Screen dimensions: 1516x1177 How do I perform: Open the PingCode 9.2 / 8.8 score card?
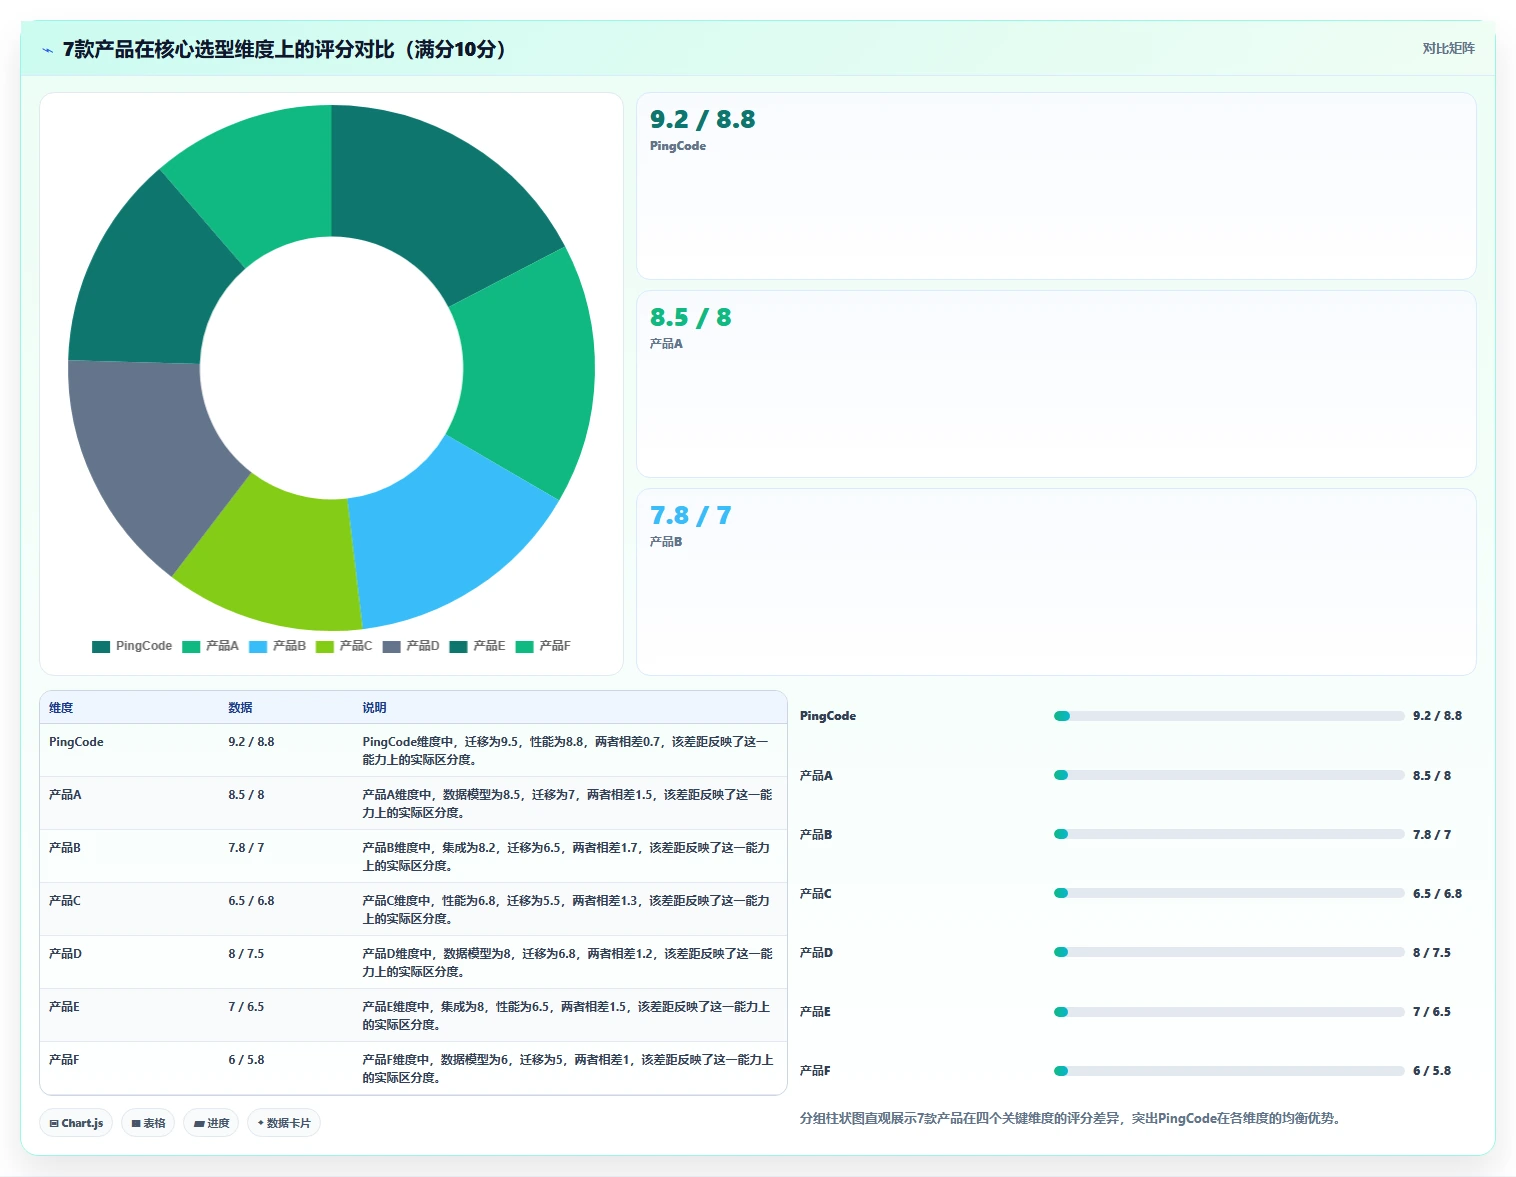tap(1056, 186)
